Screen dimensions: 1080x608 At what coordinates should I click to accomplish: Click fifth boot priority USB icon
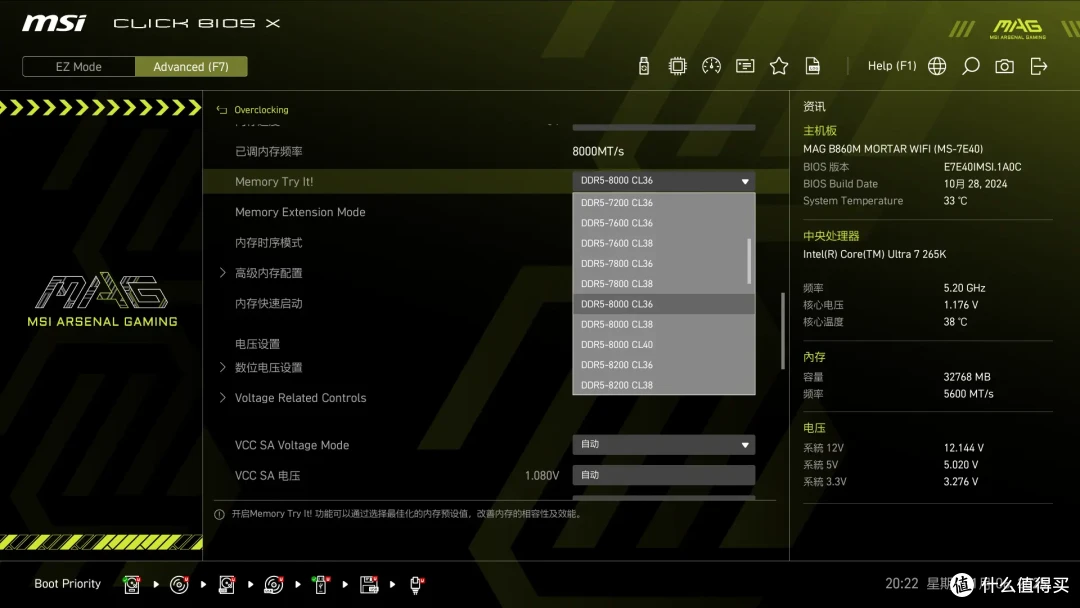click(321, 585)
